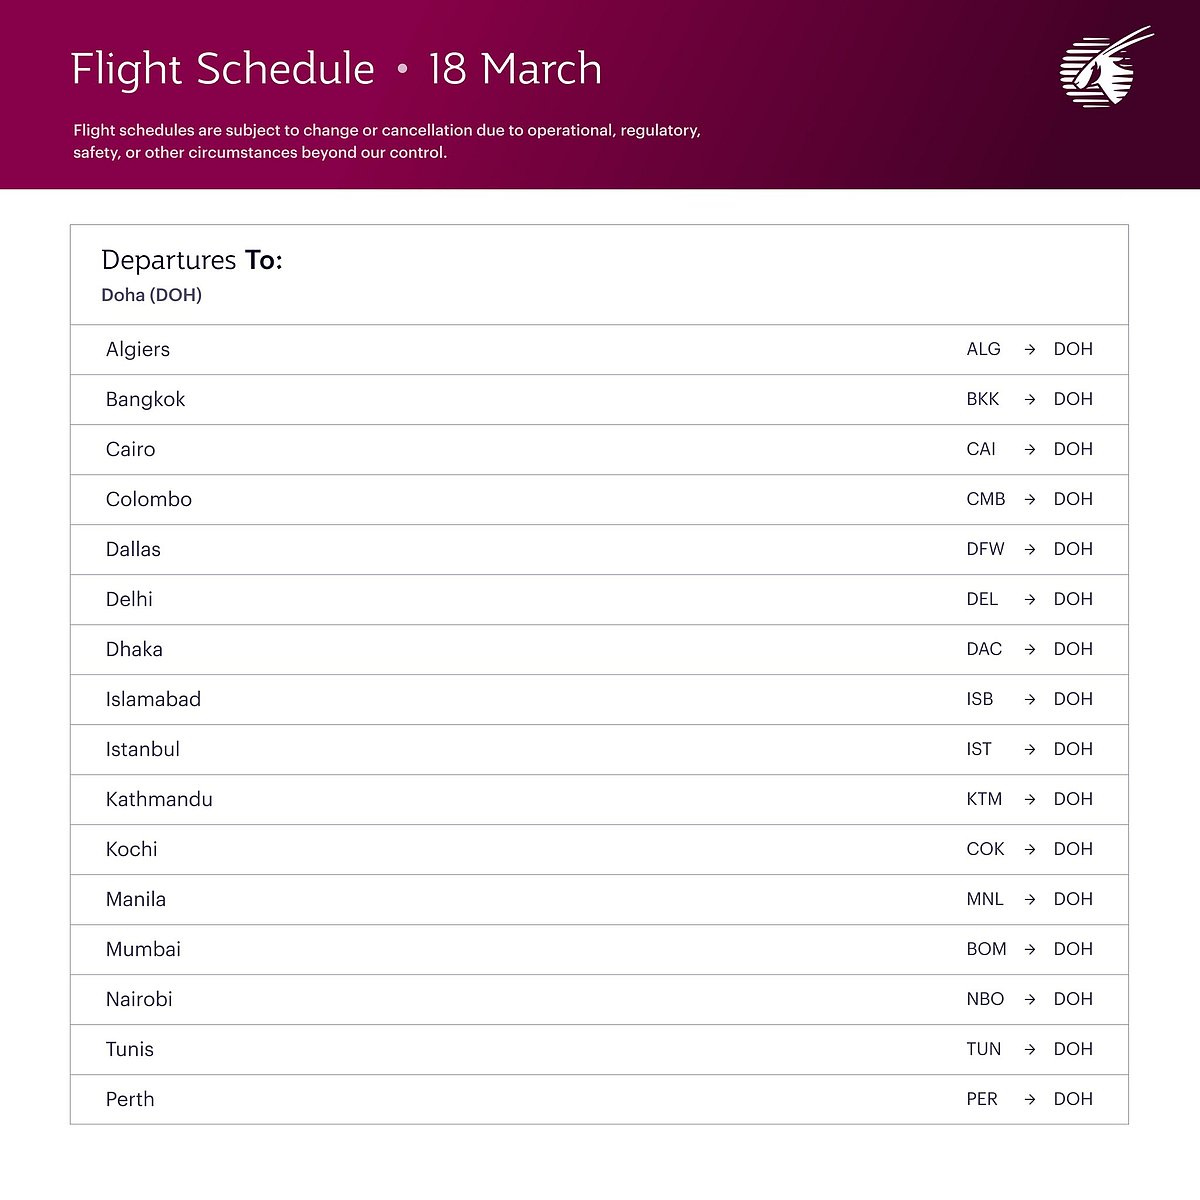Click the KTM code for Kathmandu
This screenshot has height=1200, width=1200.
point(984,799)
